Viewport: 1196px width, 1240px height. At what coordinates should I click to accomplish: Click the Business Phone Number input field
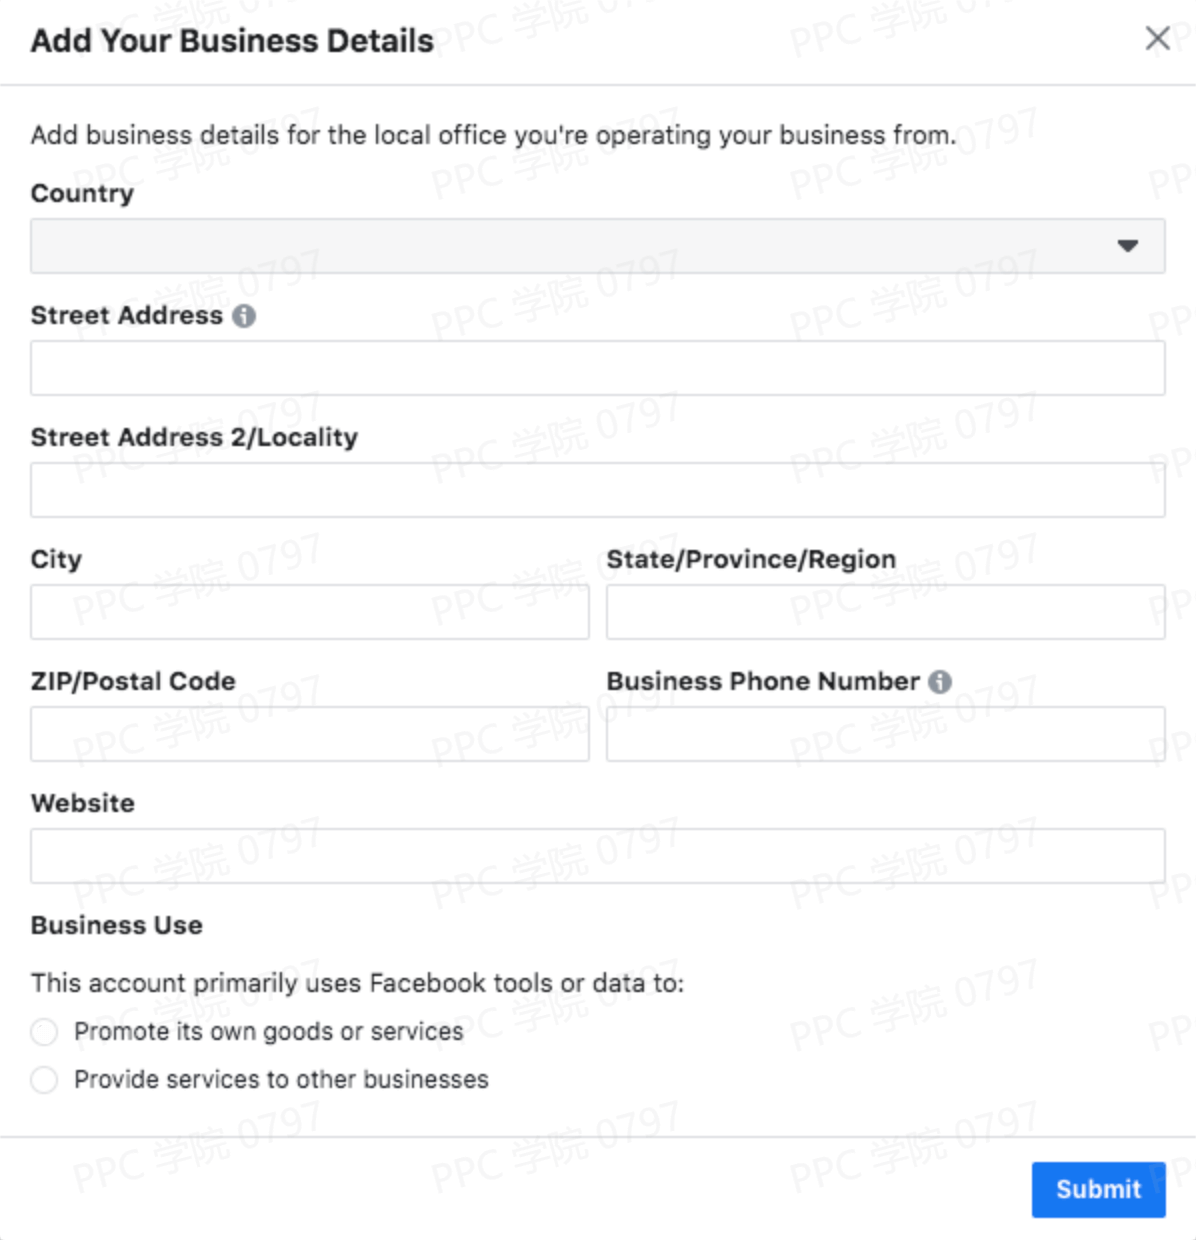(885, 734)
